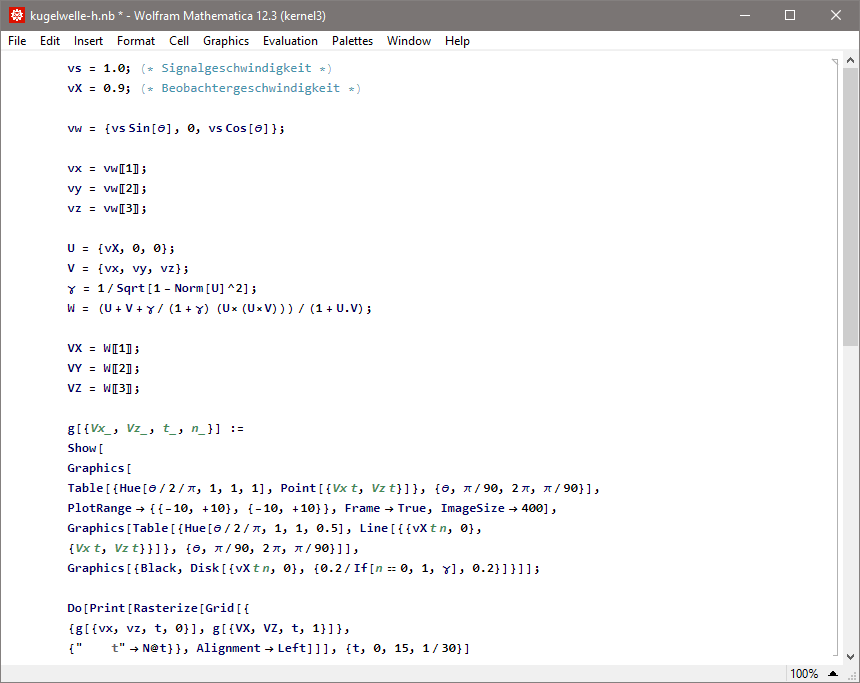Image resolution: width=860 pixels, height=683 pixels.
Task: Open the Format menu
Action: [136, 41]
